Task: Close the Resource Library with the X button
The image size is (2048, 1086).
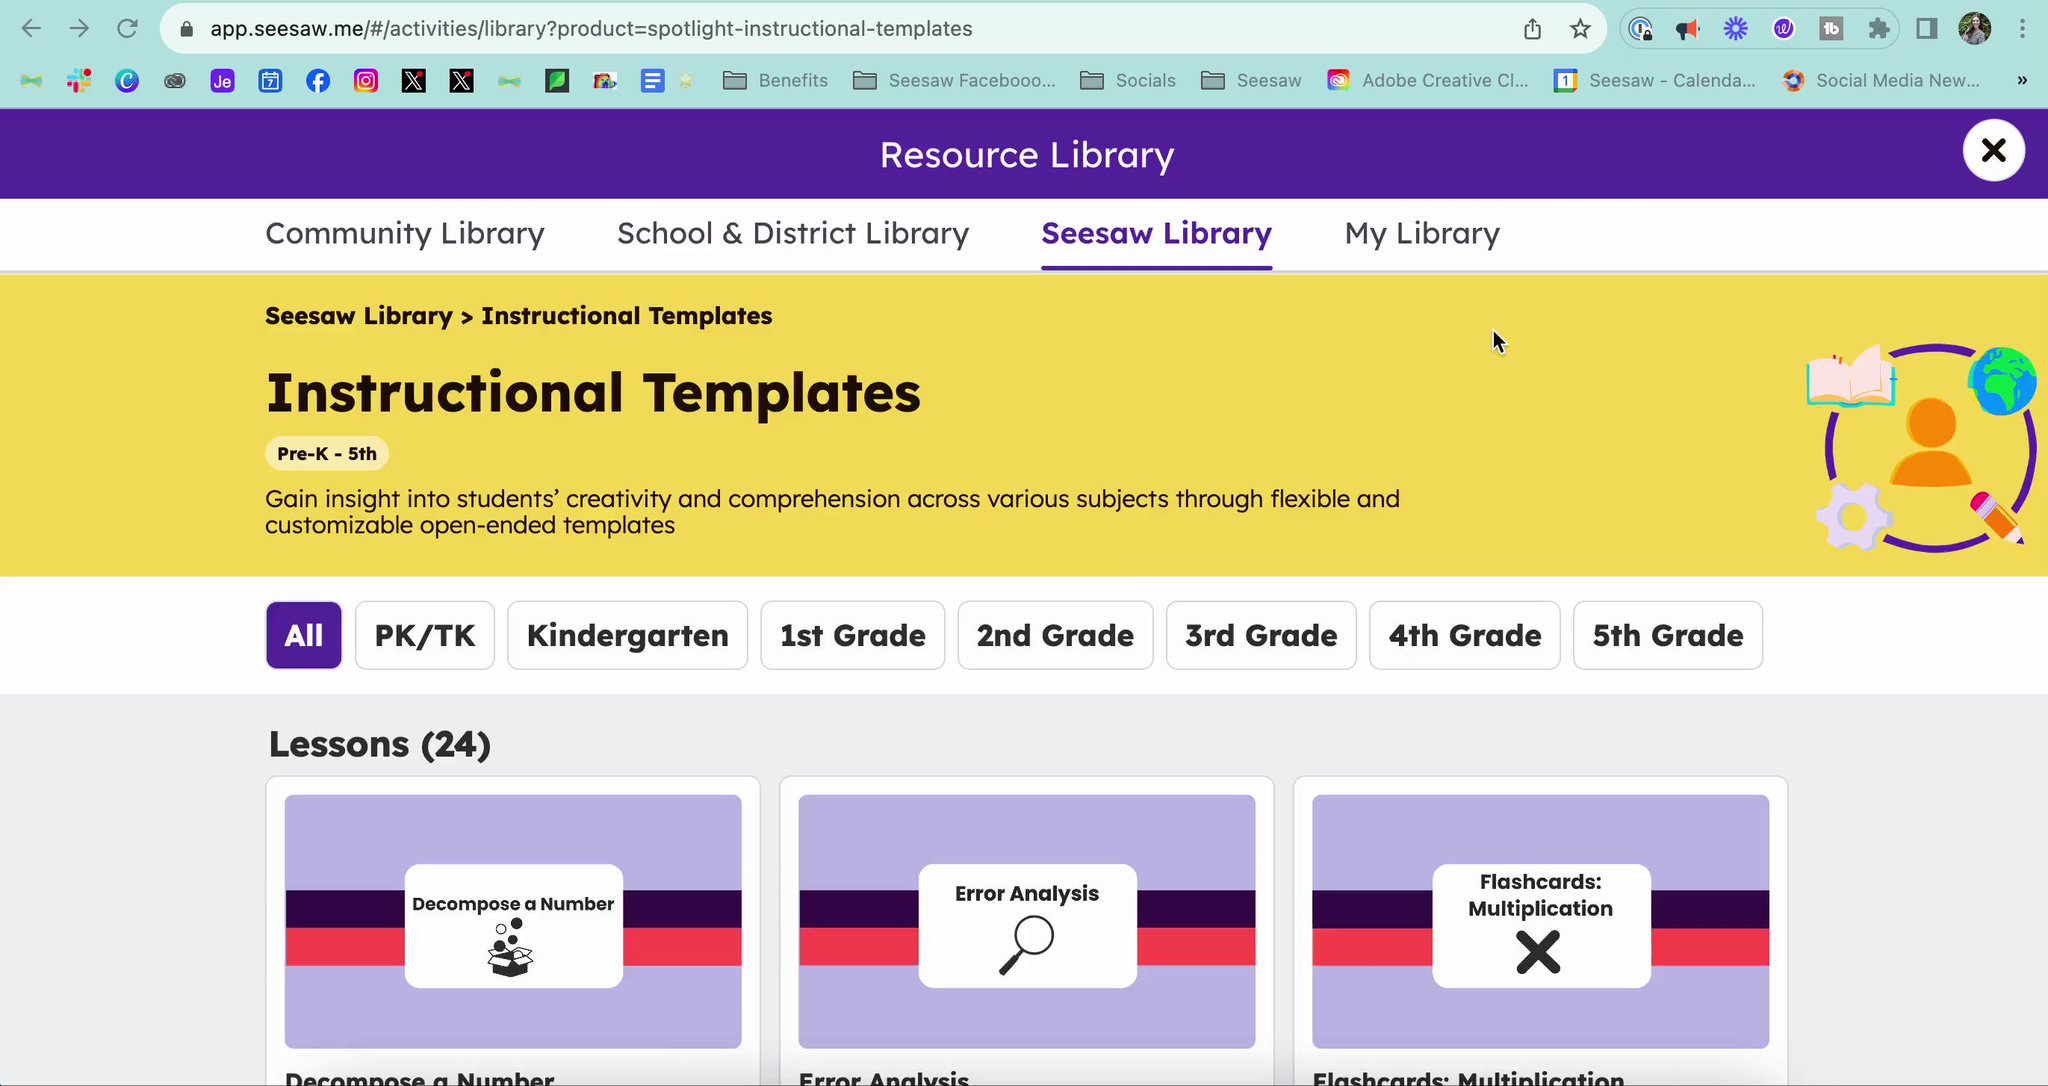Action: coord(1994,150)
